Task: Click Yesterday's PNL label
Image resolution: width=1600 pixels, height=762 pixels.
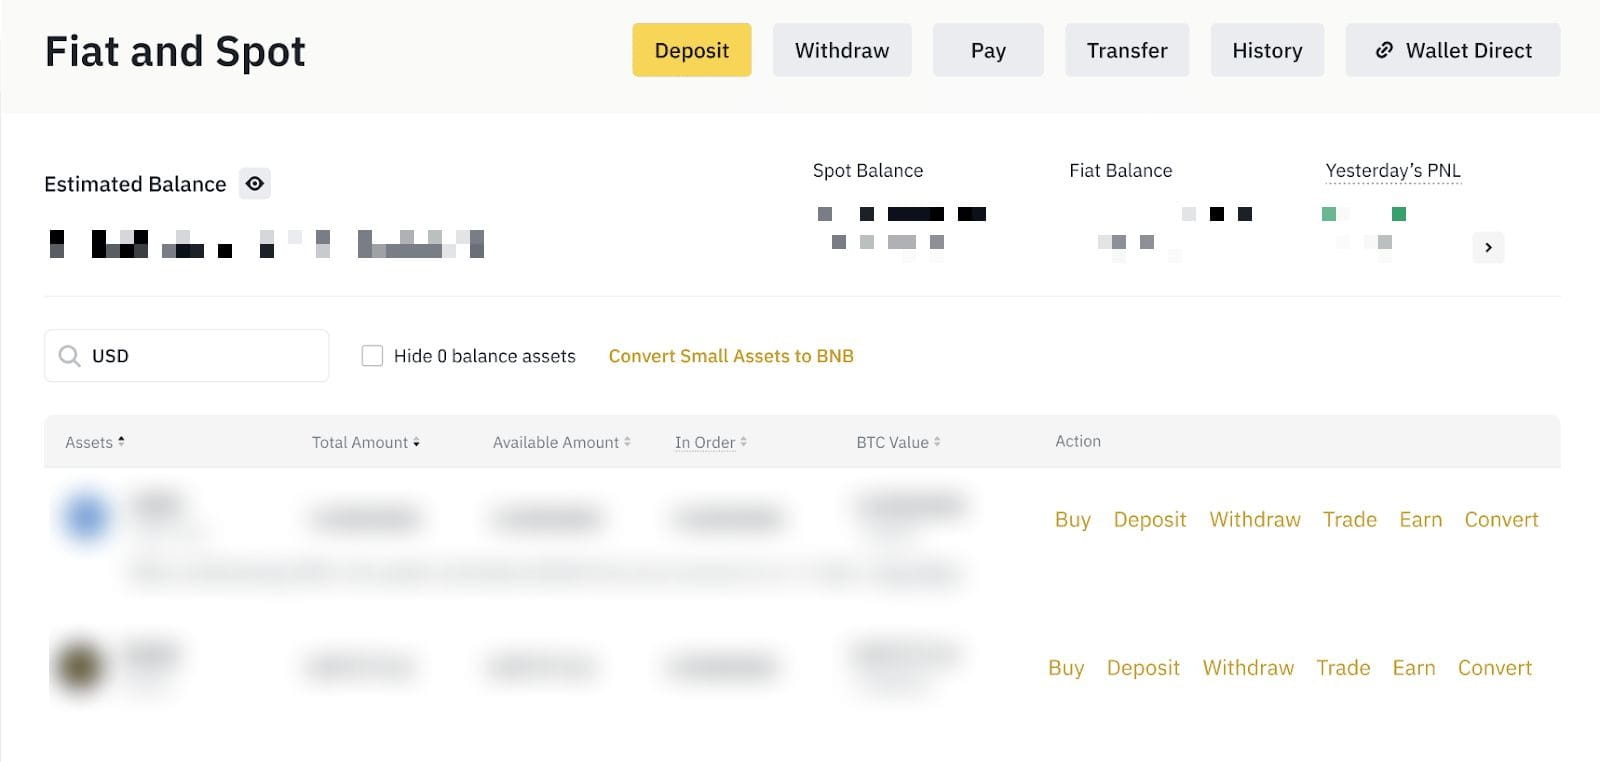Action: tap(1392, 171)
